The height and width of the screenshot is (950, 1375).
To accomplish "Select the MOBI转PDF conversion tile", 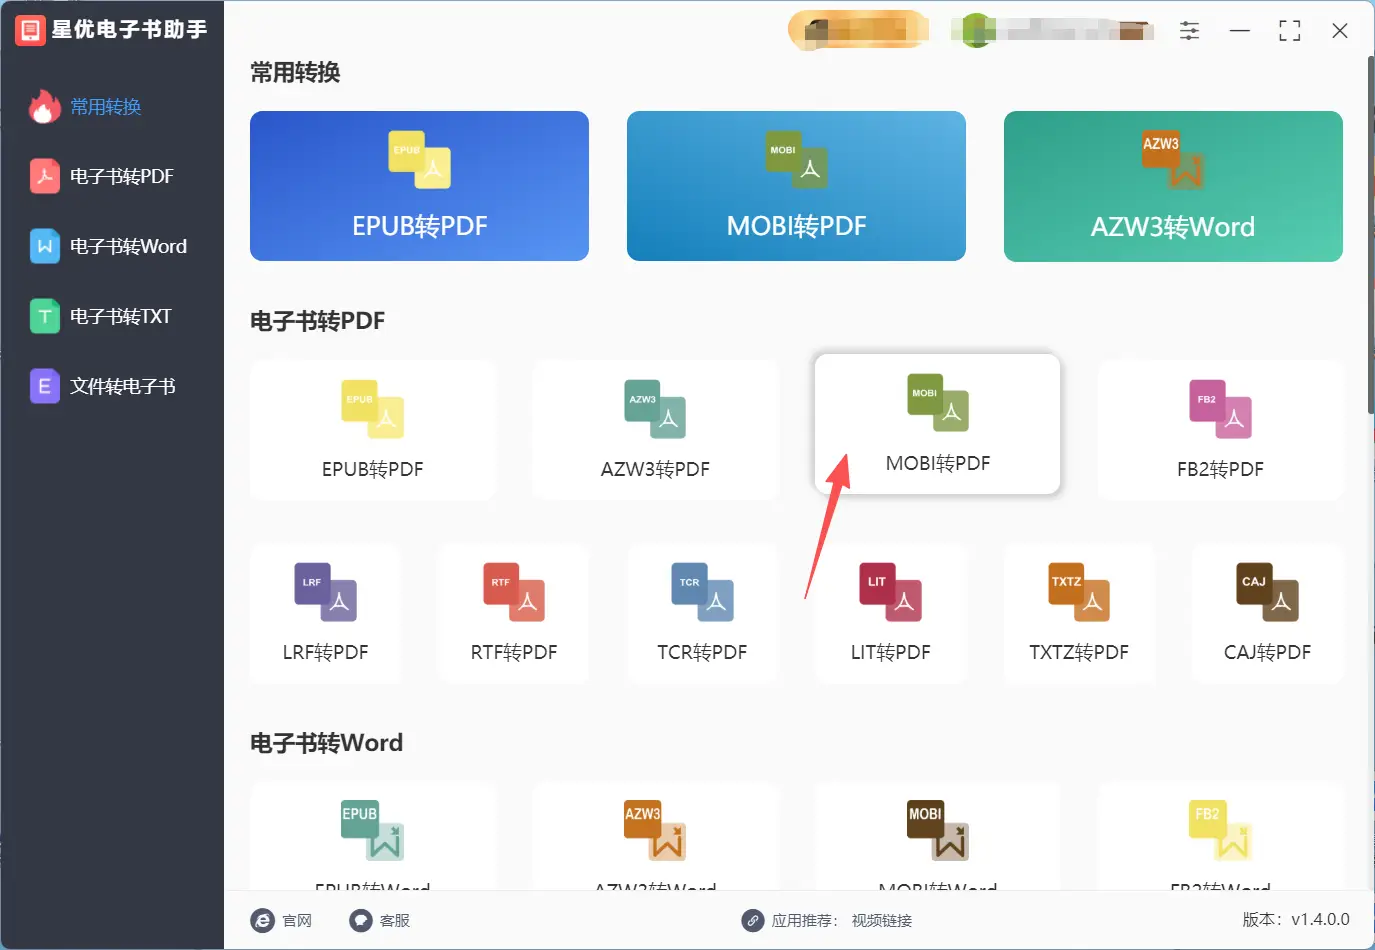I will tap(936, 424).
